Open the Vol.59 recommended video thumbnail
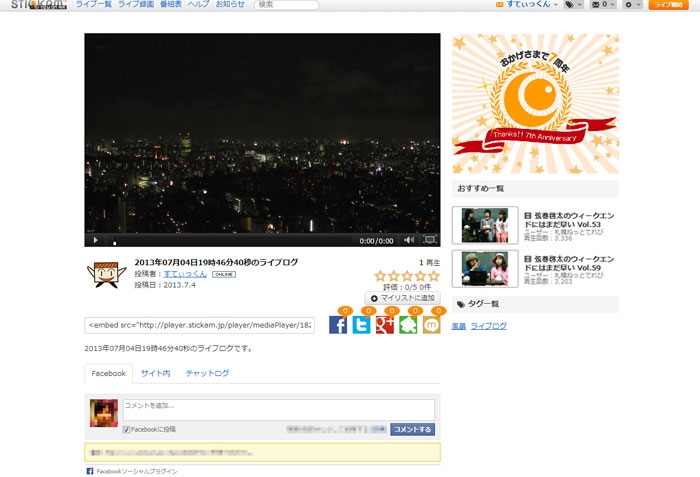 485,268
